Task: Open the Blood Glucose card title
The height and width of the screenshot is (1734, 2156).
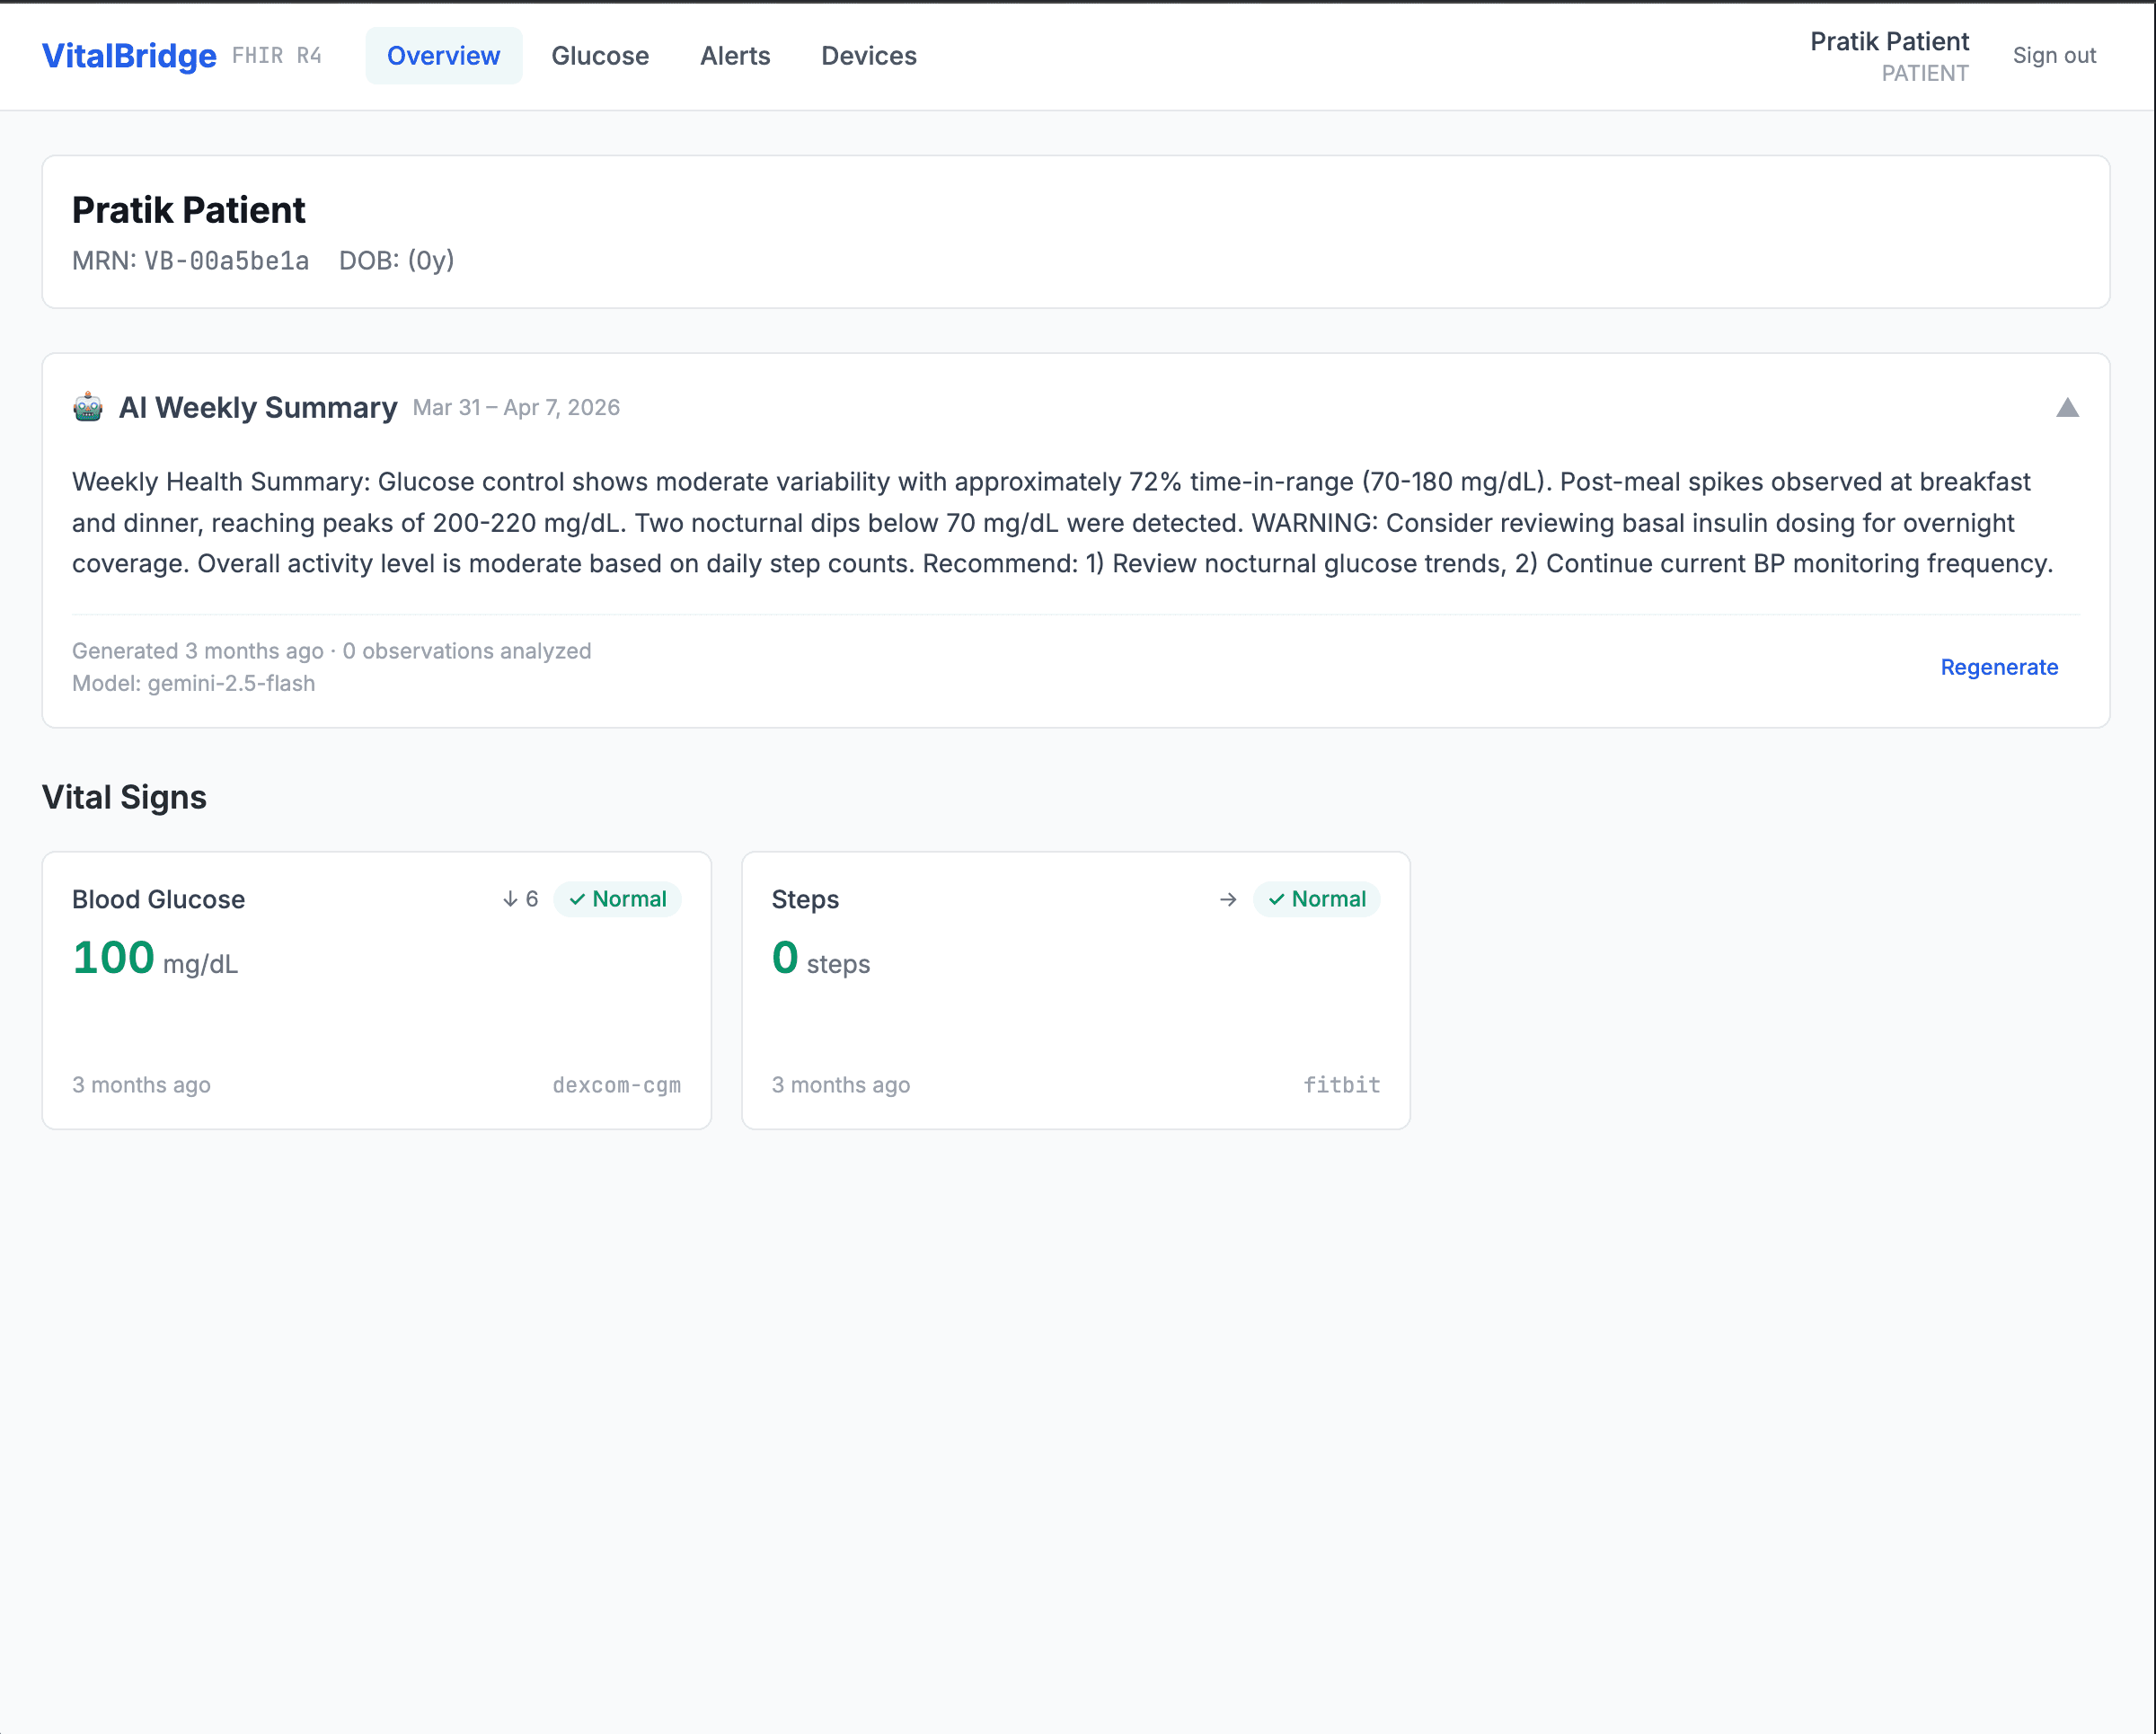Action: point(158,899)
